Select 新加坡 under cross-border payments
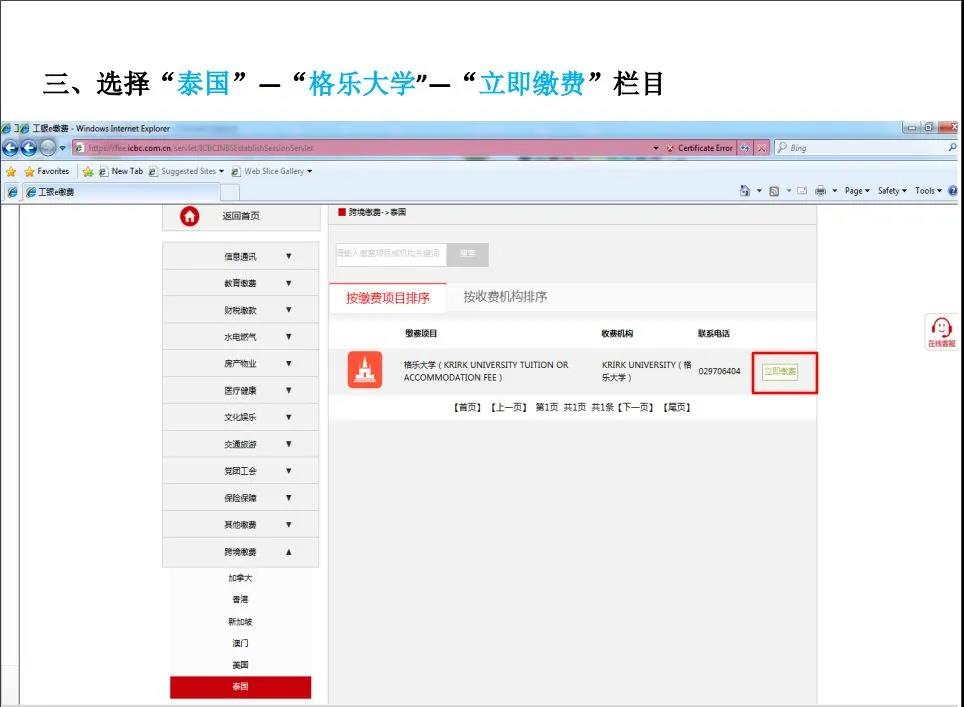The height and width of the screenshot is (707, 964). (240, 622)
